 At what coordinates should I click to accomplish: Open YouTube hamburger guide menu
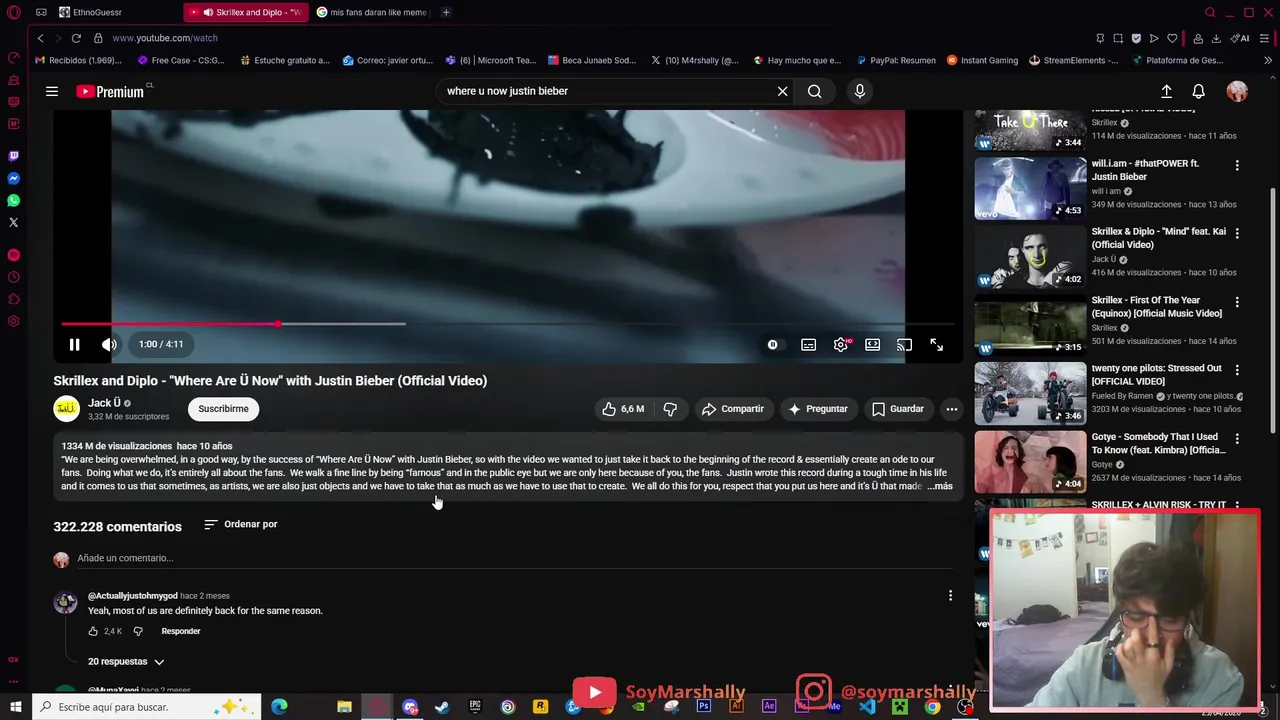point(52,91)
